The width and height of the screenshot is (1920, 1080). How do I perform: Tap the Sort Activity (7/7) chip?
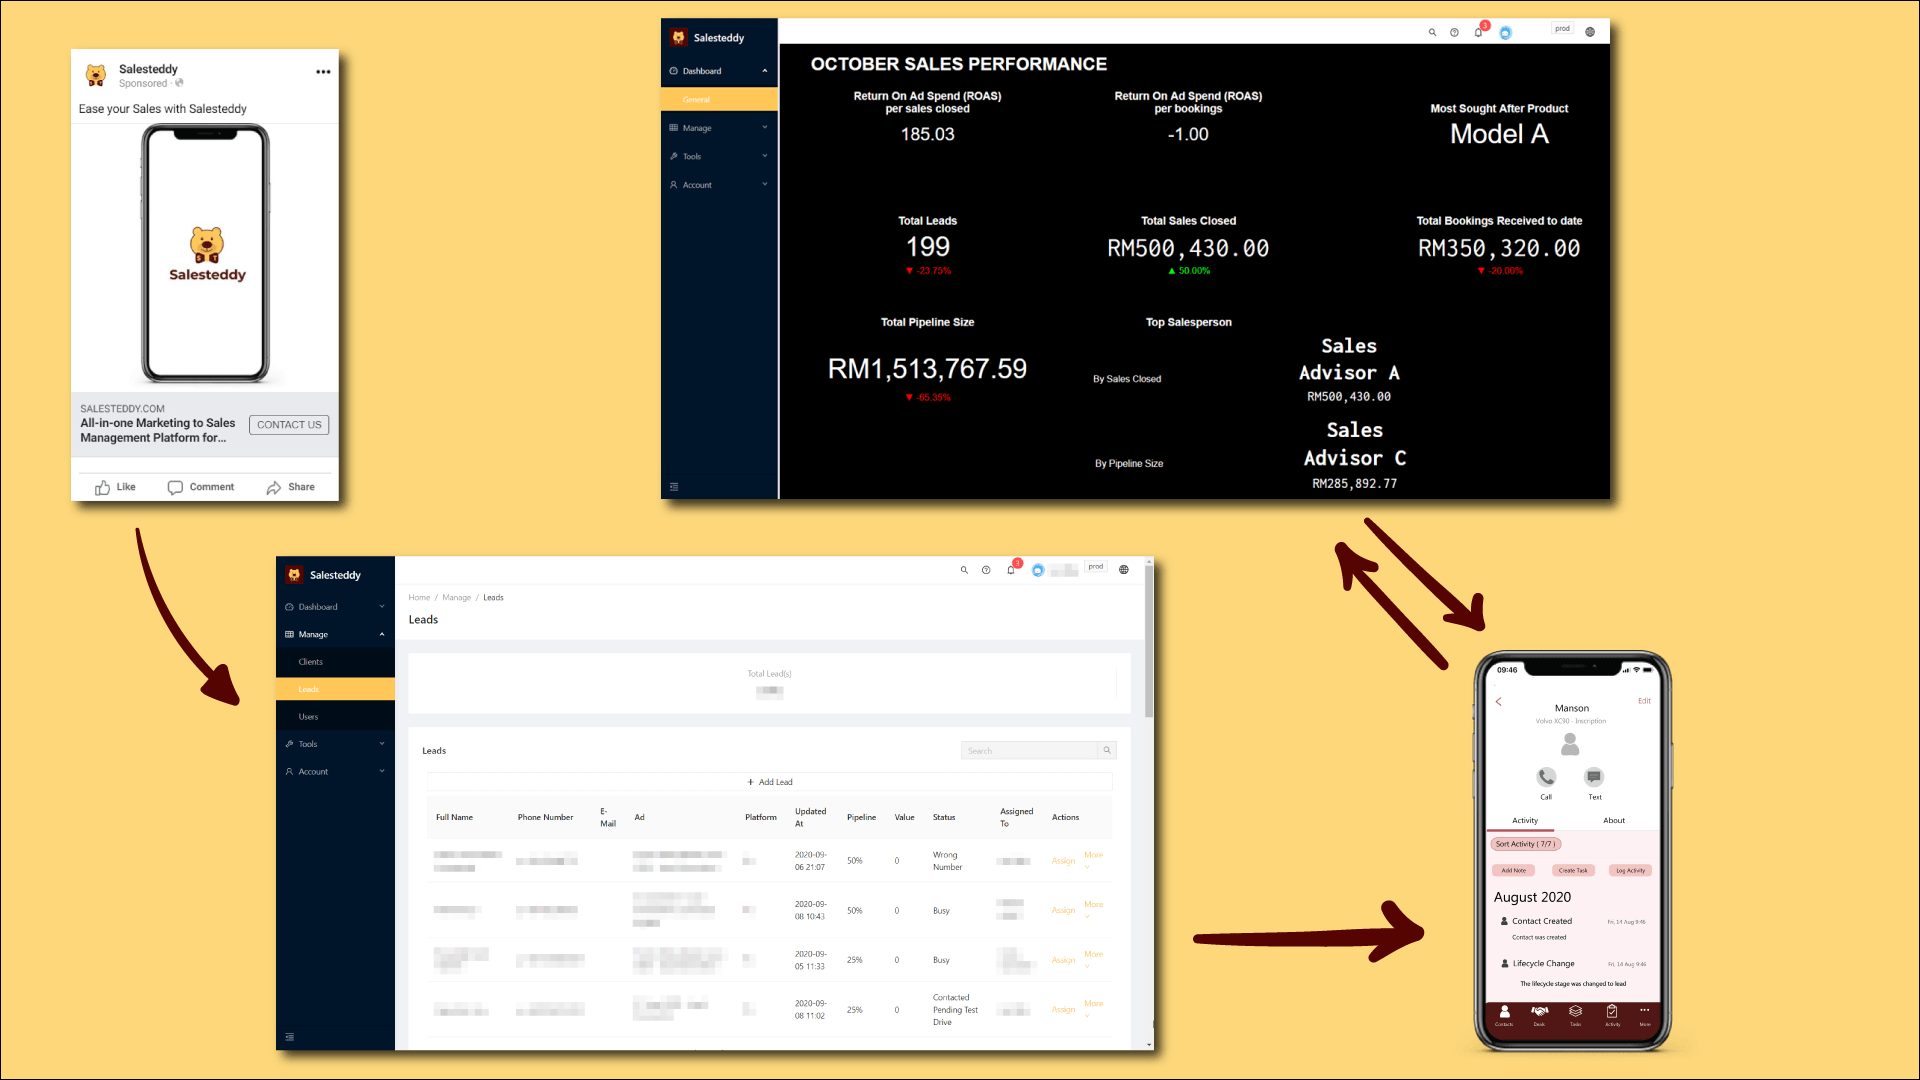[x=1526, y=844]
